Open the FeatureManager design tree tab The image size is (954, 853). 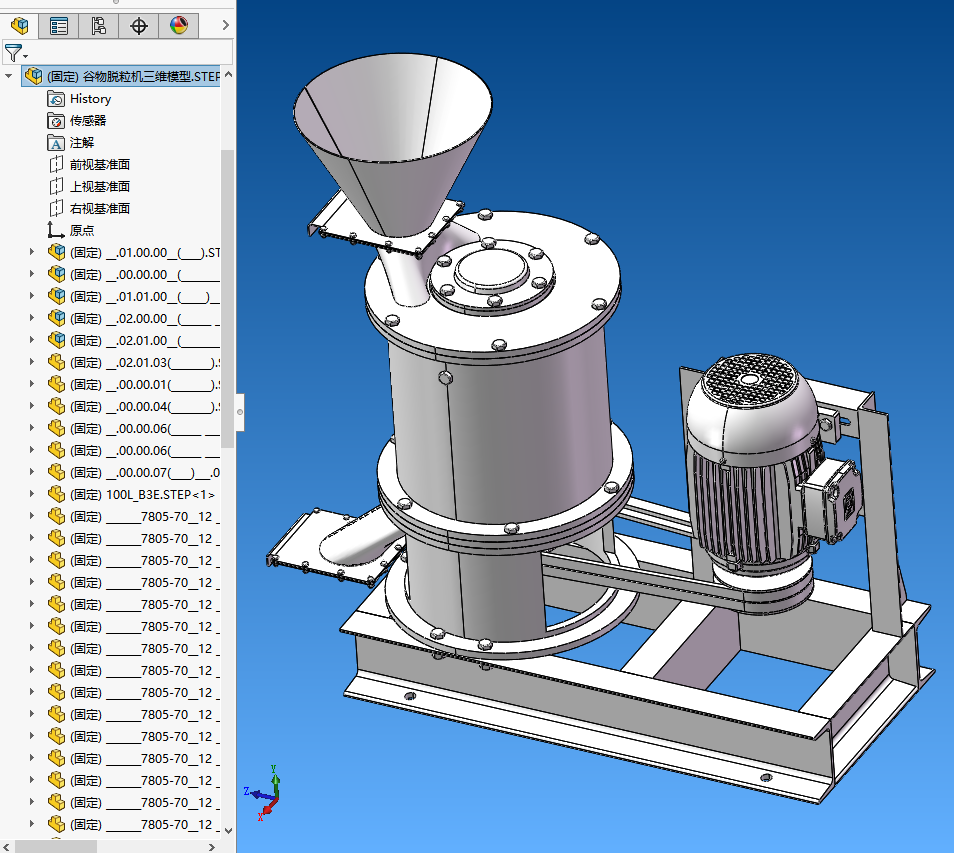pyautogui.click(x=19, y=26)
